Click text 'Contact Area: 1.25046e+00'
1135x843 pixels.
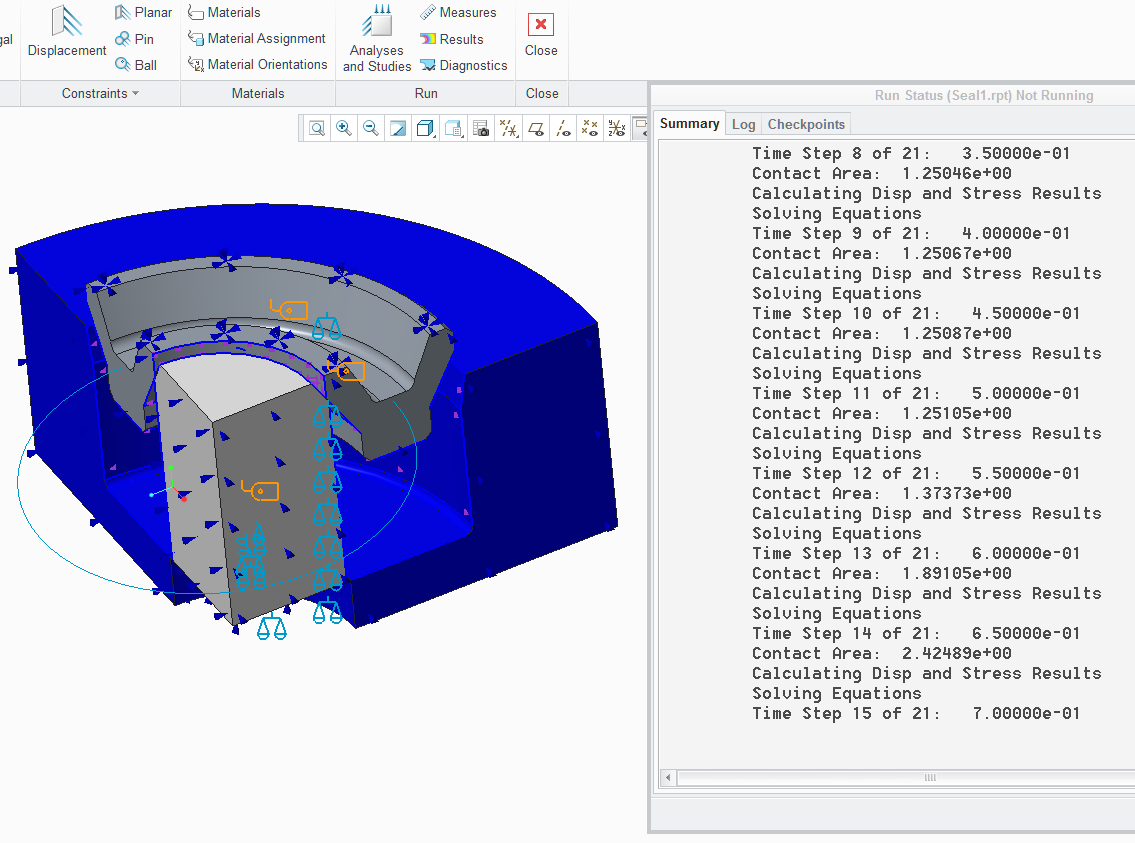pyautogui.click(x=882, y=174)
